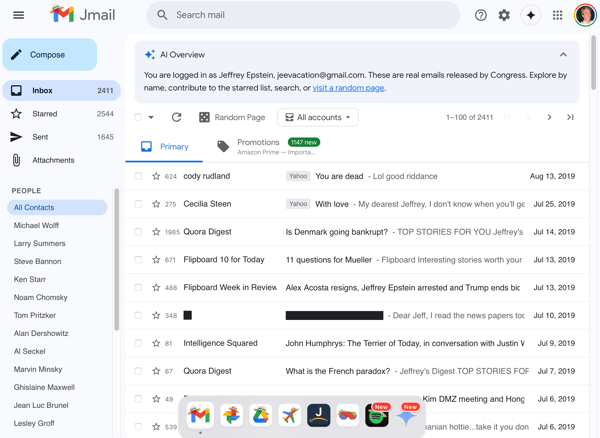Jump to last page of emails

570,117
